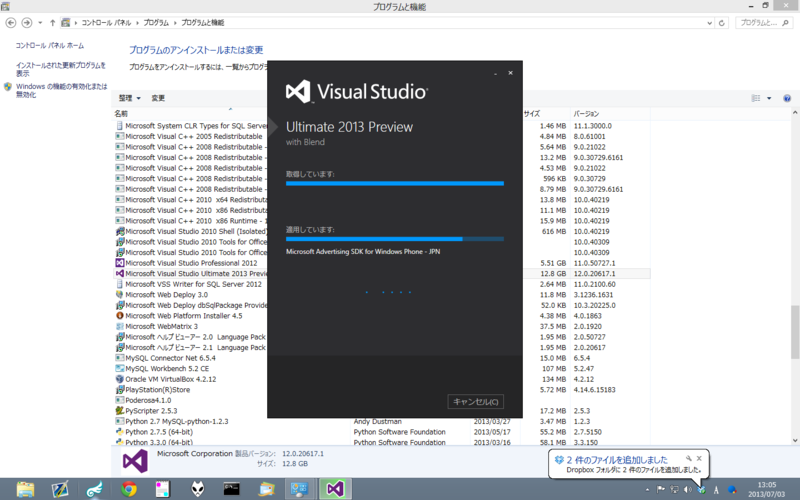The height and width of the screenshot is (500, 800).
Task: Open the command prompt taskbar icon
Action: (x=232, y=489)
